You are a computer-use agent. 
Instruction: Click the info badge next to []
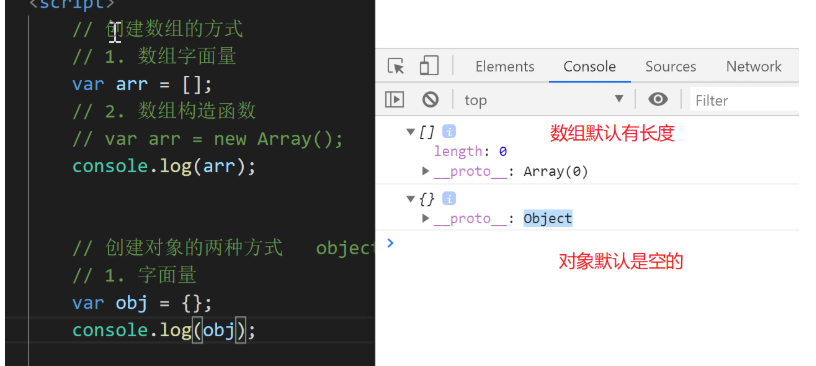tap(449, 131)
